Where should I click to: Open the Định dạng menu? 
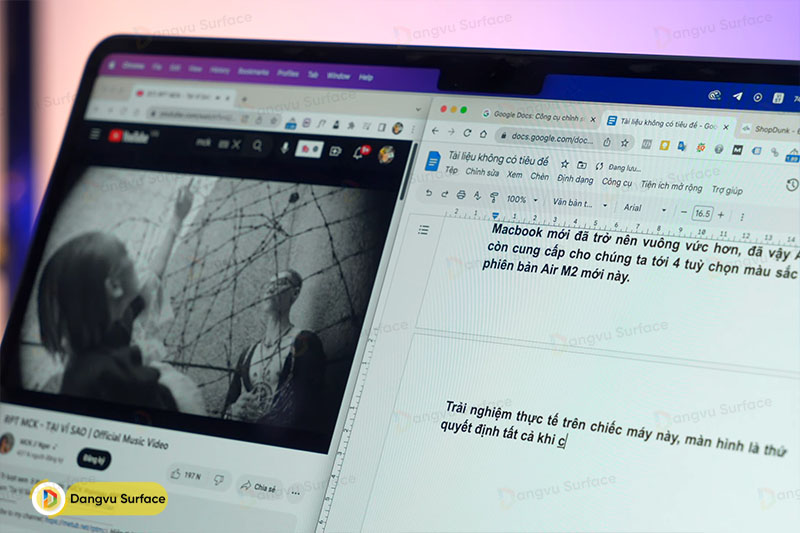coord(575,179)
